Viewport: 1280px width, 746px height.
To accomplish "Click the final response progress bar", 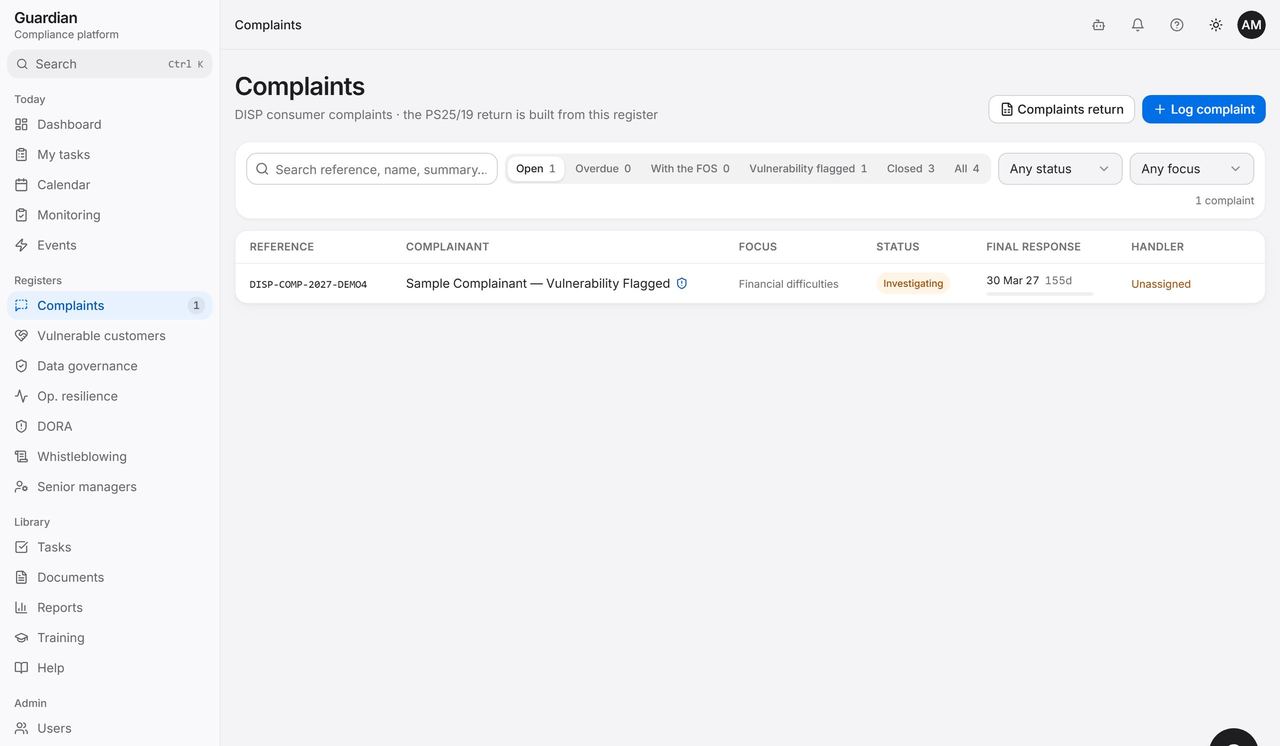I will (x=1040, y=294).
